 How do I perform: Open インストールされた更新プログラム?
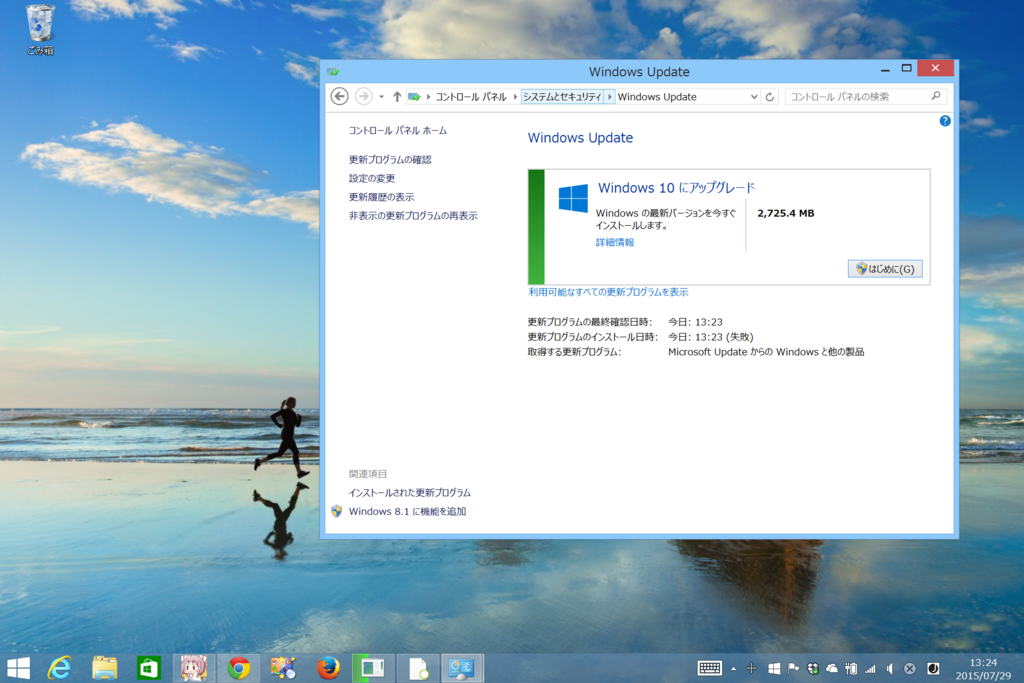[409, 492]
